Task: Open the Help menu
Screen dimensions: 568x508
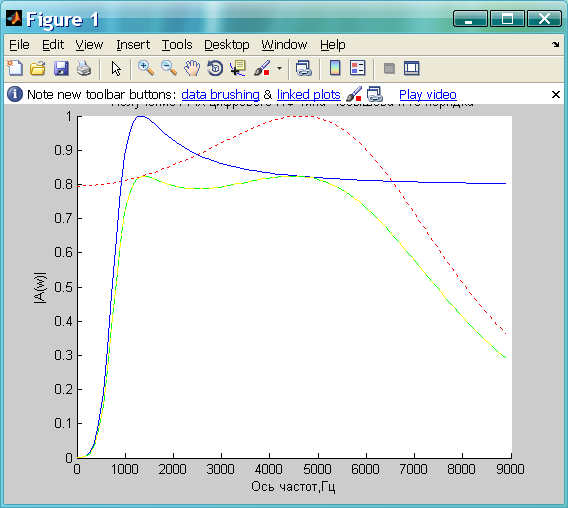Action: (333, 45)
